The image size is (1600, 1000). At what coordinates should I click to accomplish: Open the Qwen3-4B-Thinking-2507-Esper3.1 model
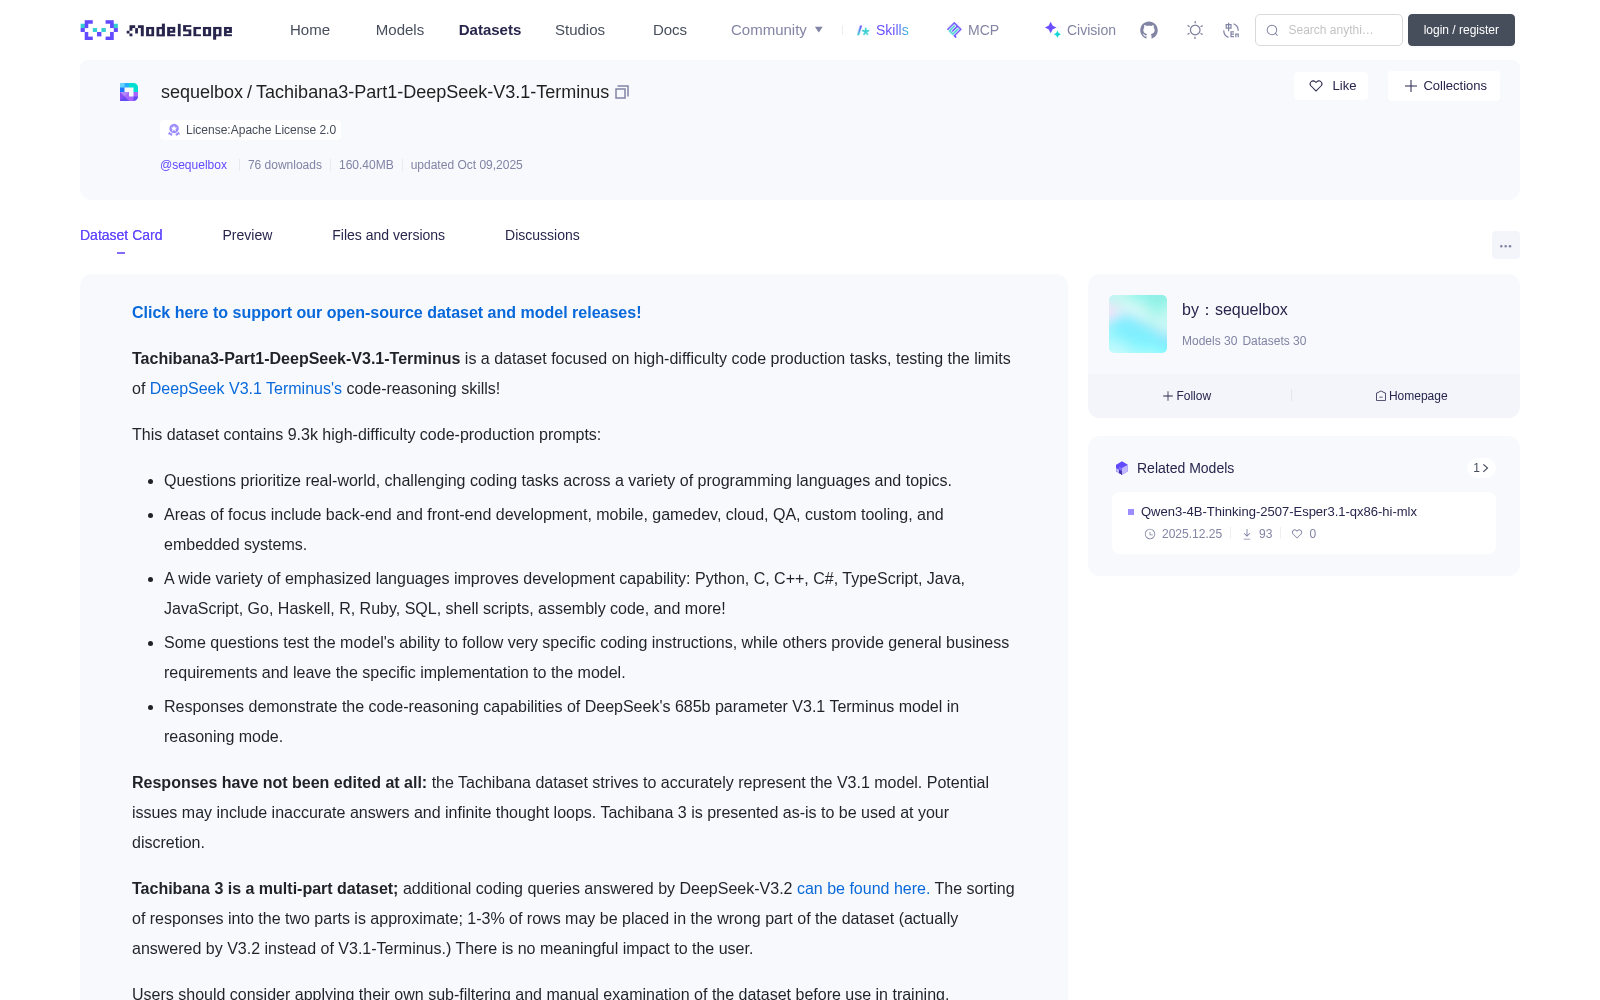click(1279, 512)
